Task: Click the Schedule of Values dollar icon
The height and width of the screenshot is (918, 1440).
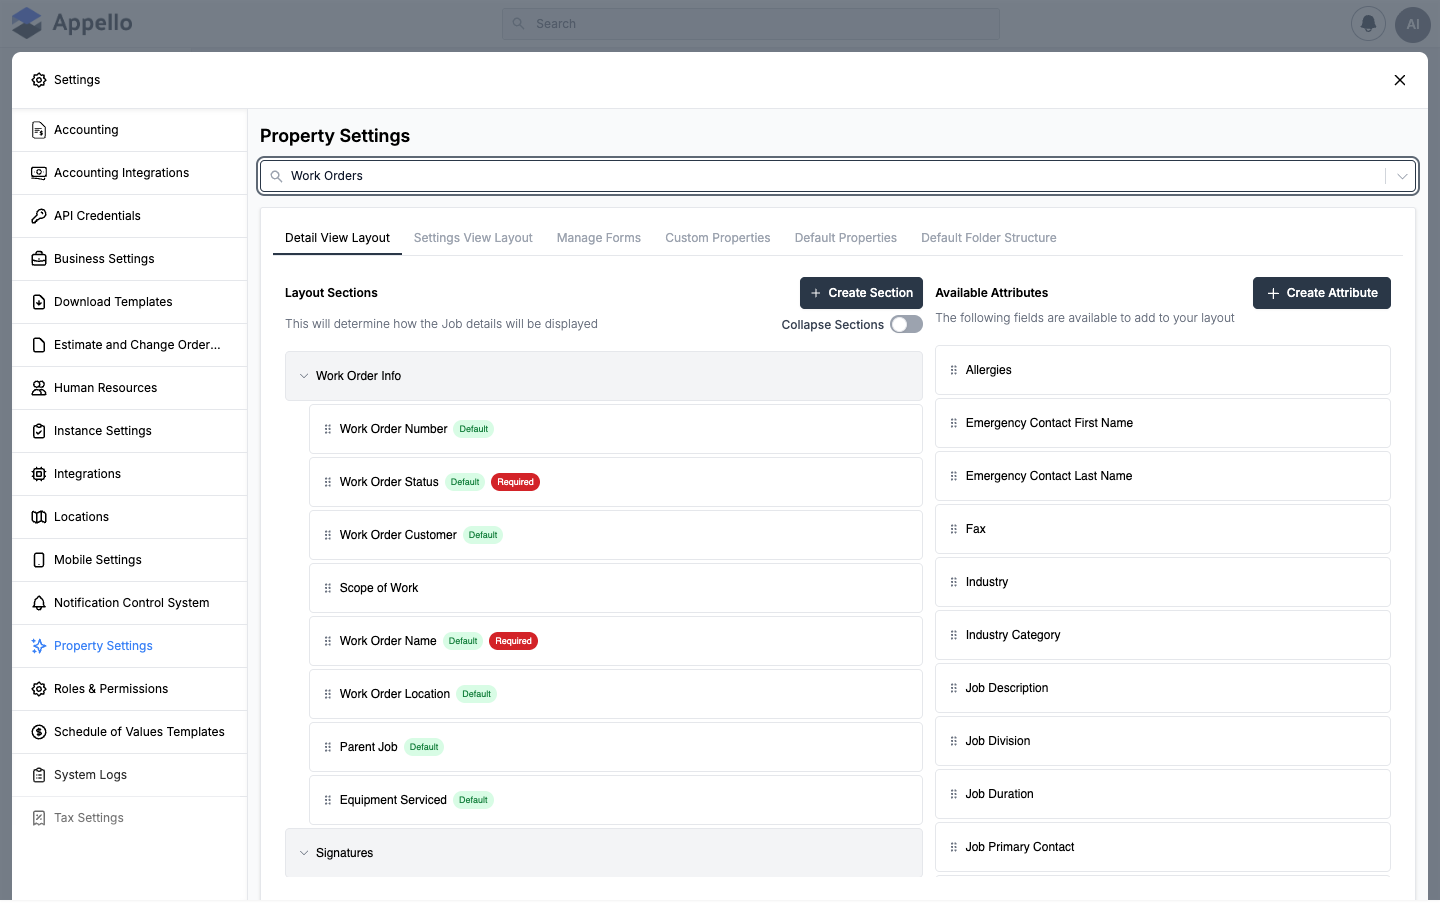Action: (39, 732)
